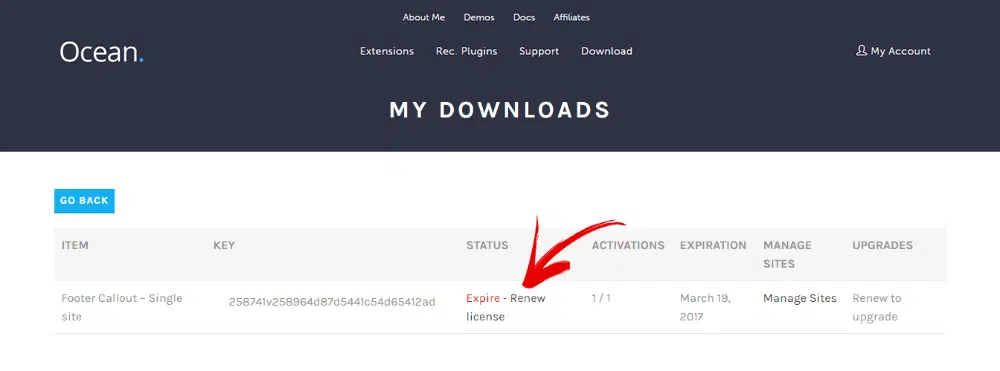Click the red Expire status label
Image resolution: width=1000 pixels, height=371 pixels.
point(483,298)
